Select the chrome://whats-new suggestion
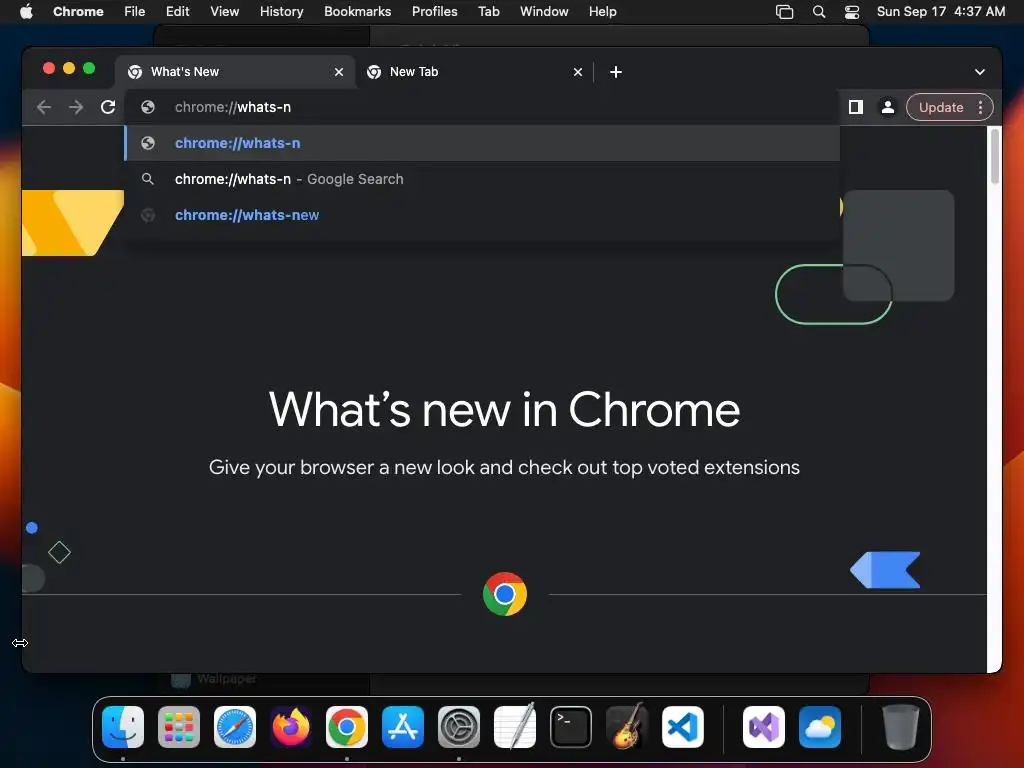This screenshot has height=768, width=1024. tap(482, 215)
